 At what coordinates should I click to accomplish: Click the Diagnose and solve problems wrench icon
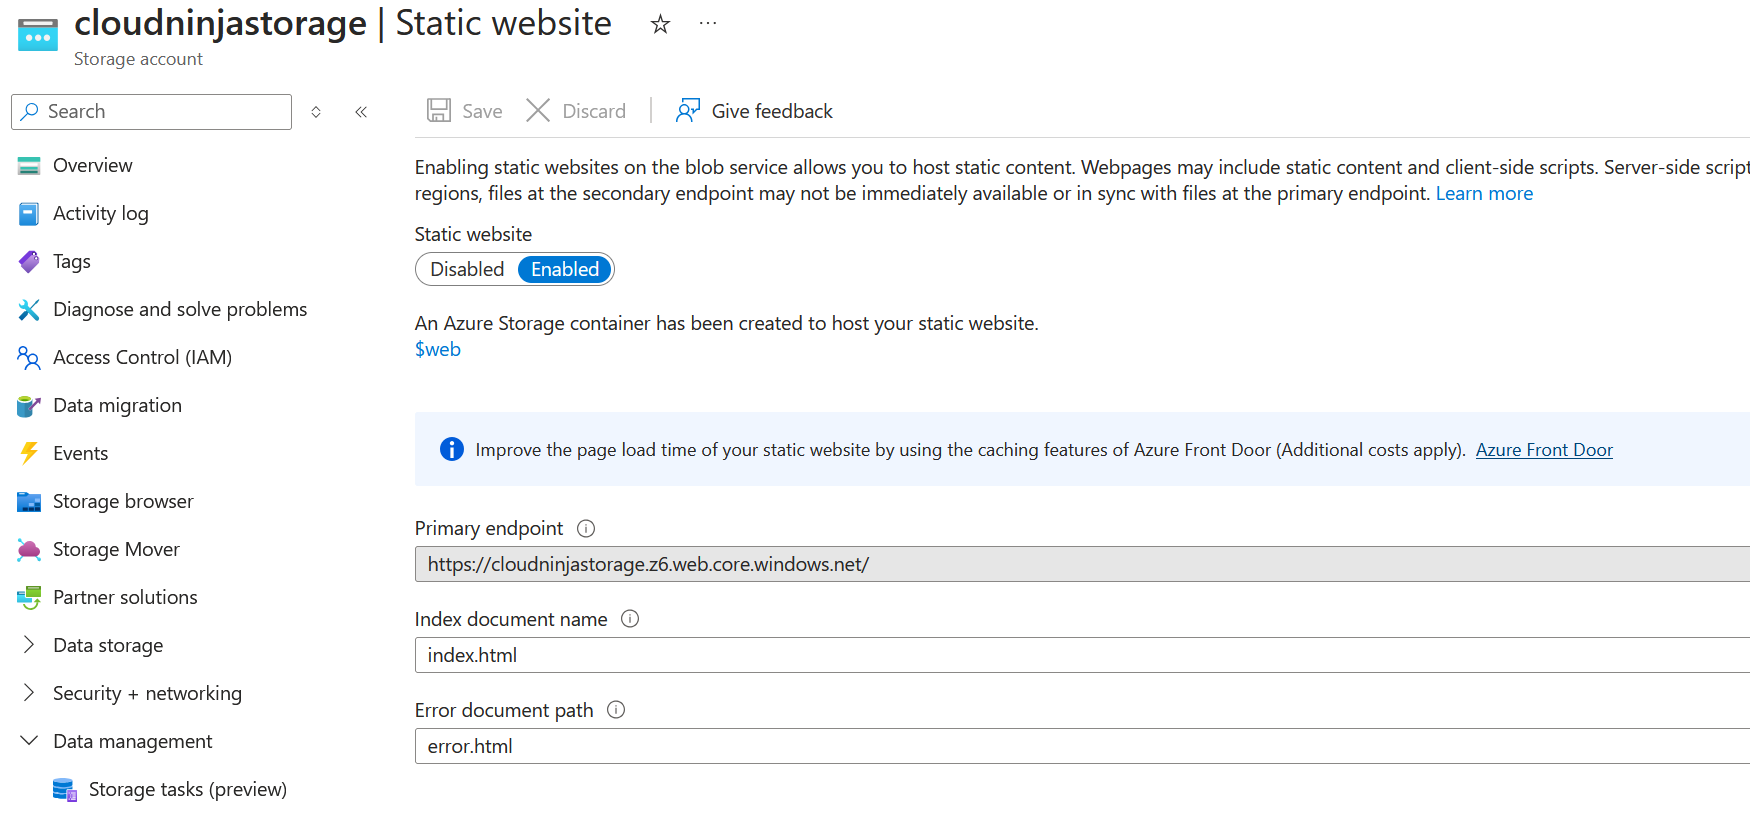(29, 310)
